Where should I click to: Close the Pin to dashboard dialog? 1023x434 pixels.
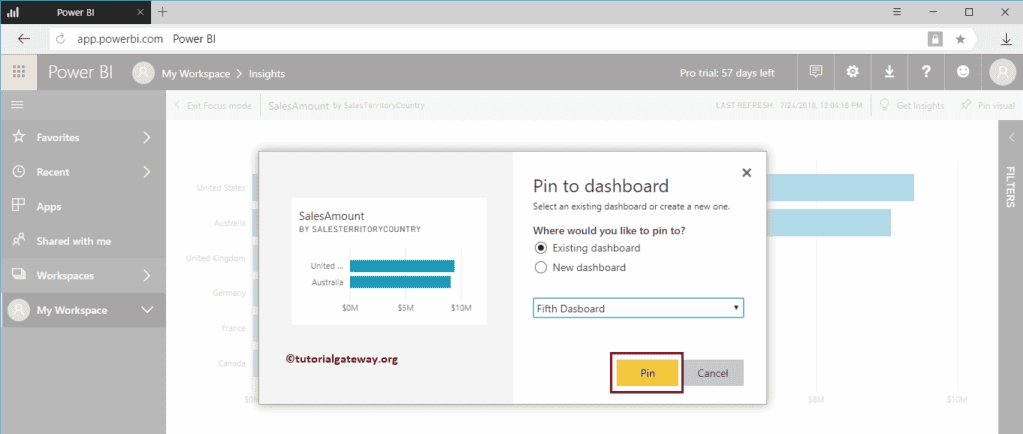747,173
